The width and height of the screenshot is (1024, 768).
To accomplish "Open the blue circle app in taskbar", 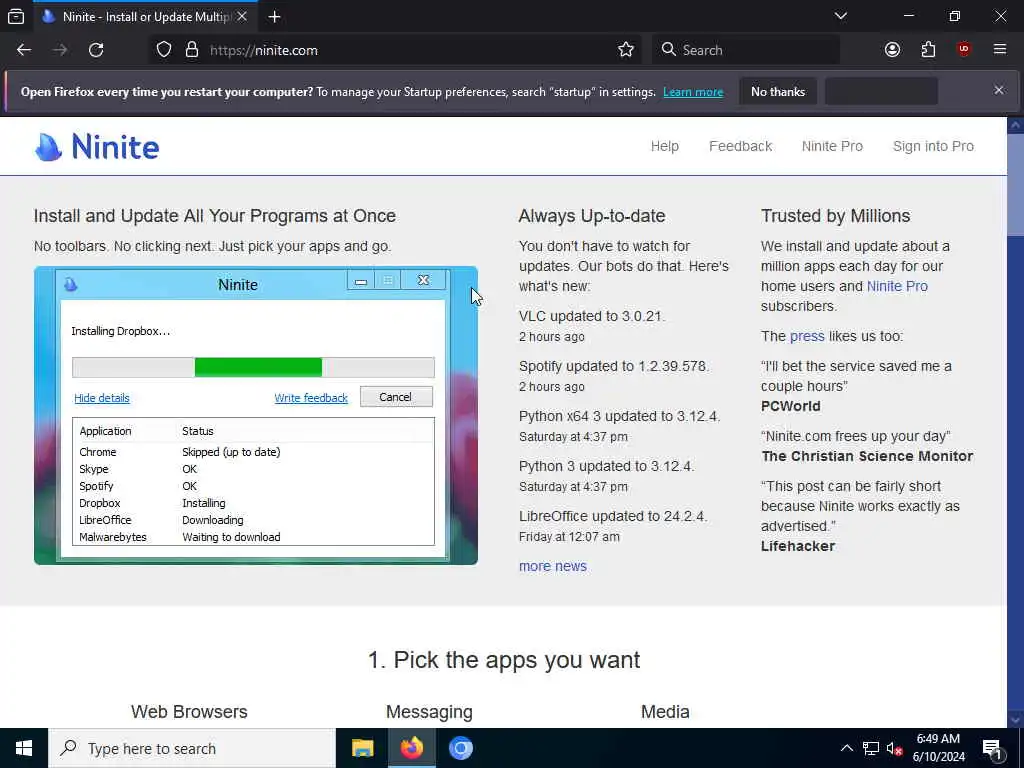I will [460, 748].
